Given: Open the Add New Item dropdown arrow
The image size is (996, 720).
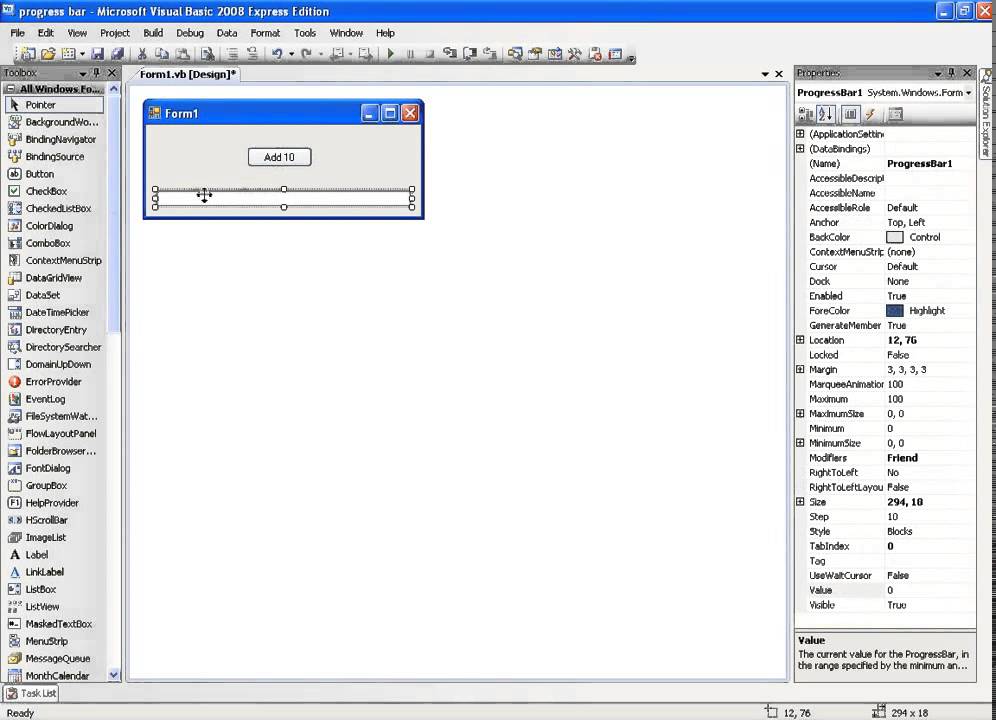Looking at the screenshot, I should point(83,54).
